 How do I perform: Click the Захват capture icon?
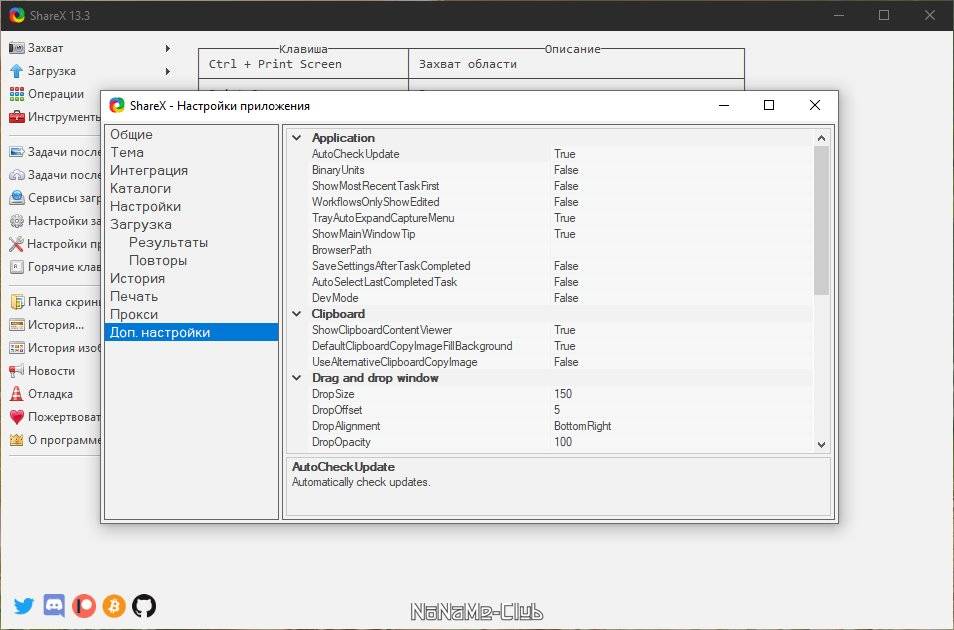coord(16,48)
